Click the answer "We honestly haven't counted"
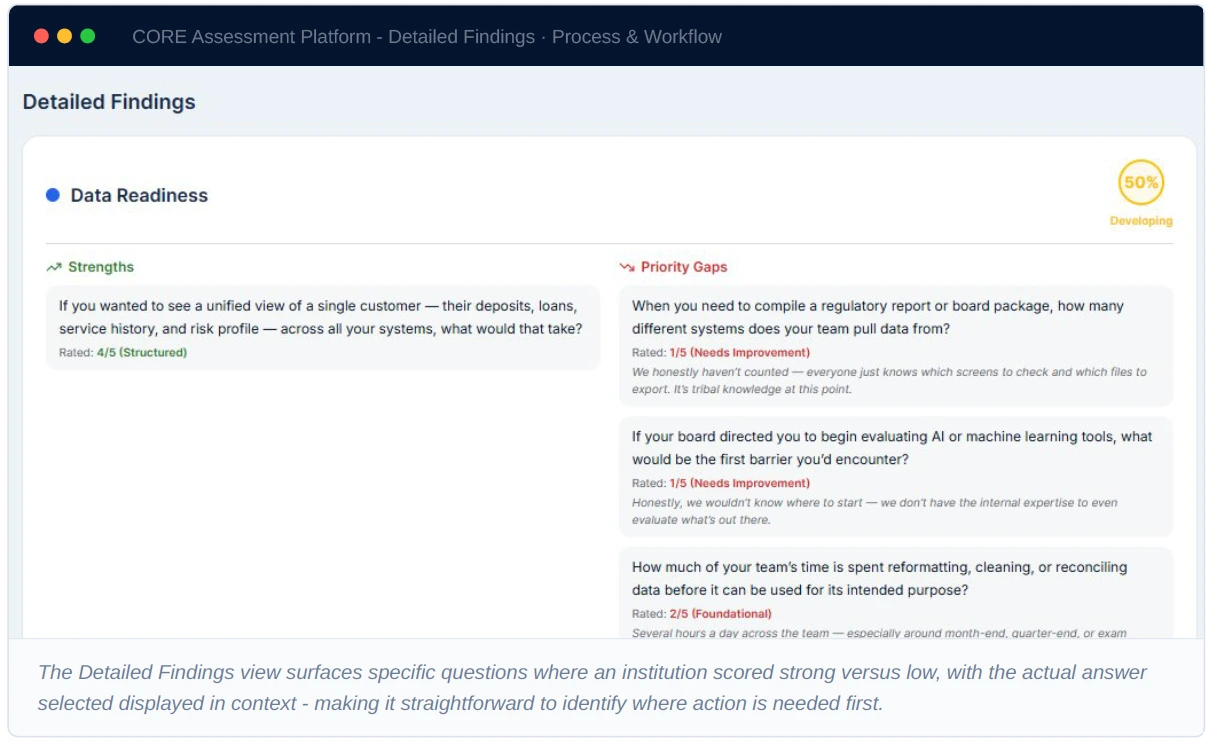1207x742 pixels. pos(889,380)
